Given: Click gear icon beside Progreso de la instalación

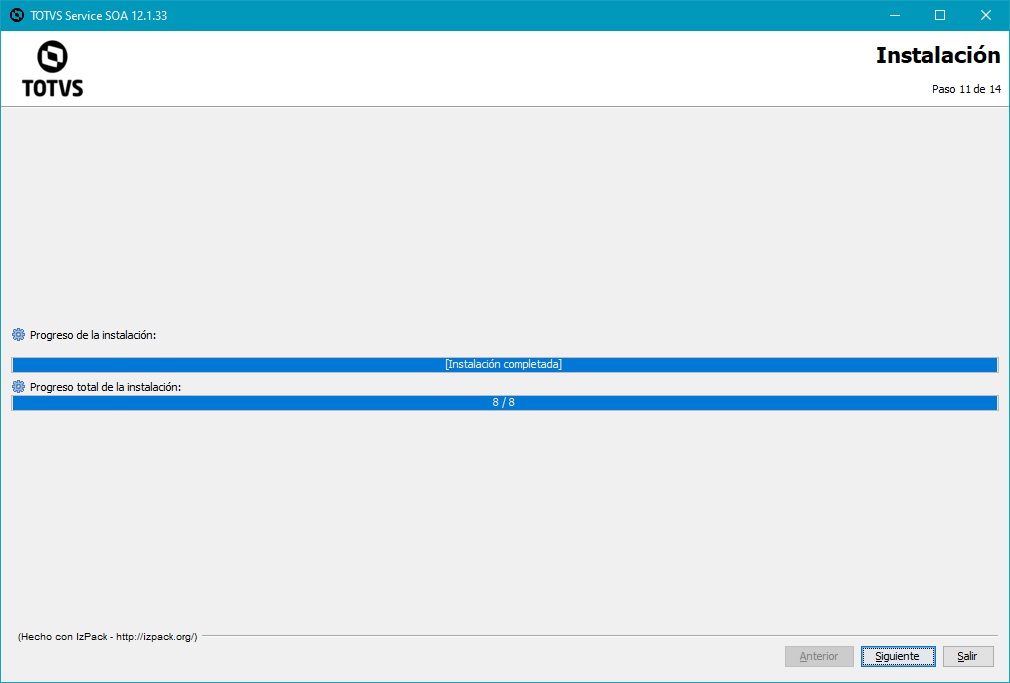Looking at the screenshot, I should [18, 334].
